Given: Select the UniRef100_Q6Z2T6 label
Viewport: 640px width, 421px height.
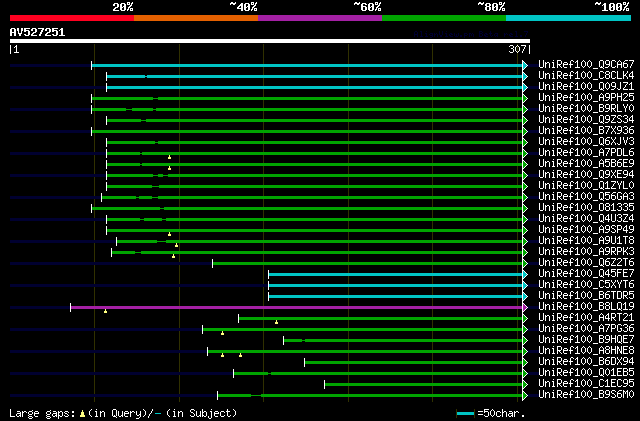Looking at the screenshot, I should click(586, 263).
